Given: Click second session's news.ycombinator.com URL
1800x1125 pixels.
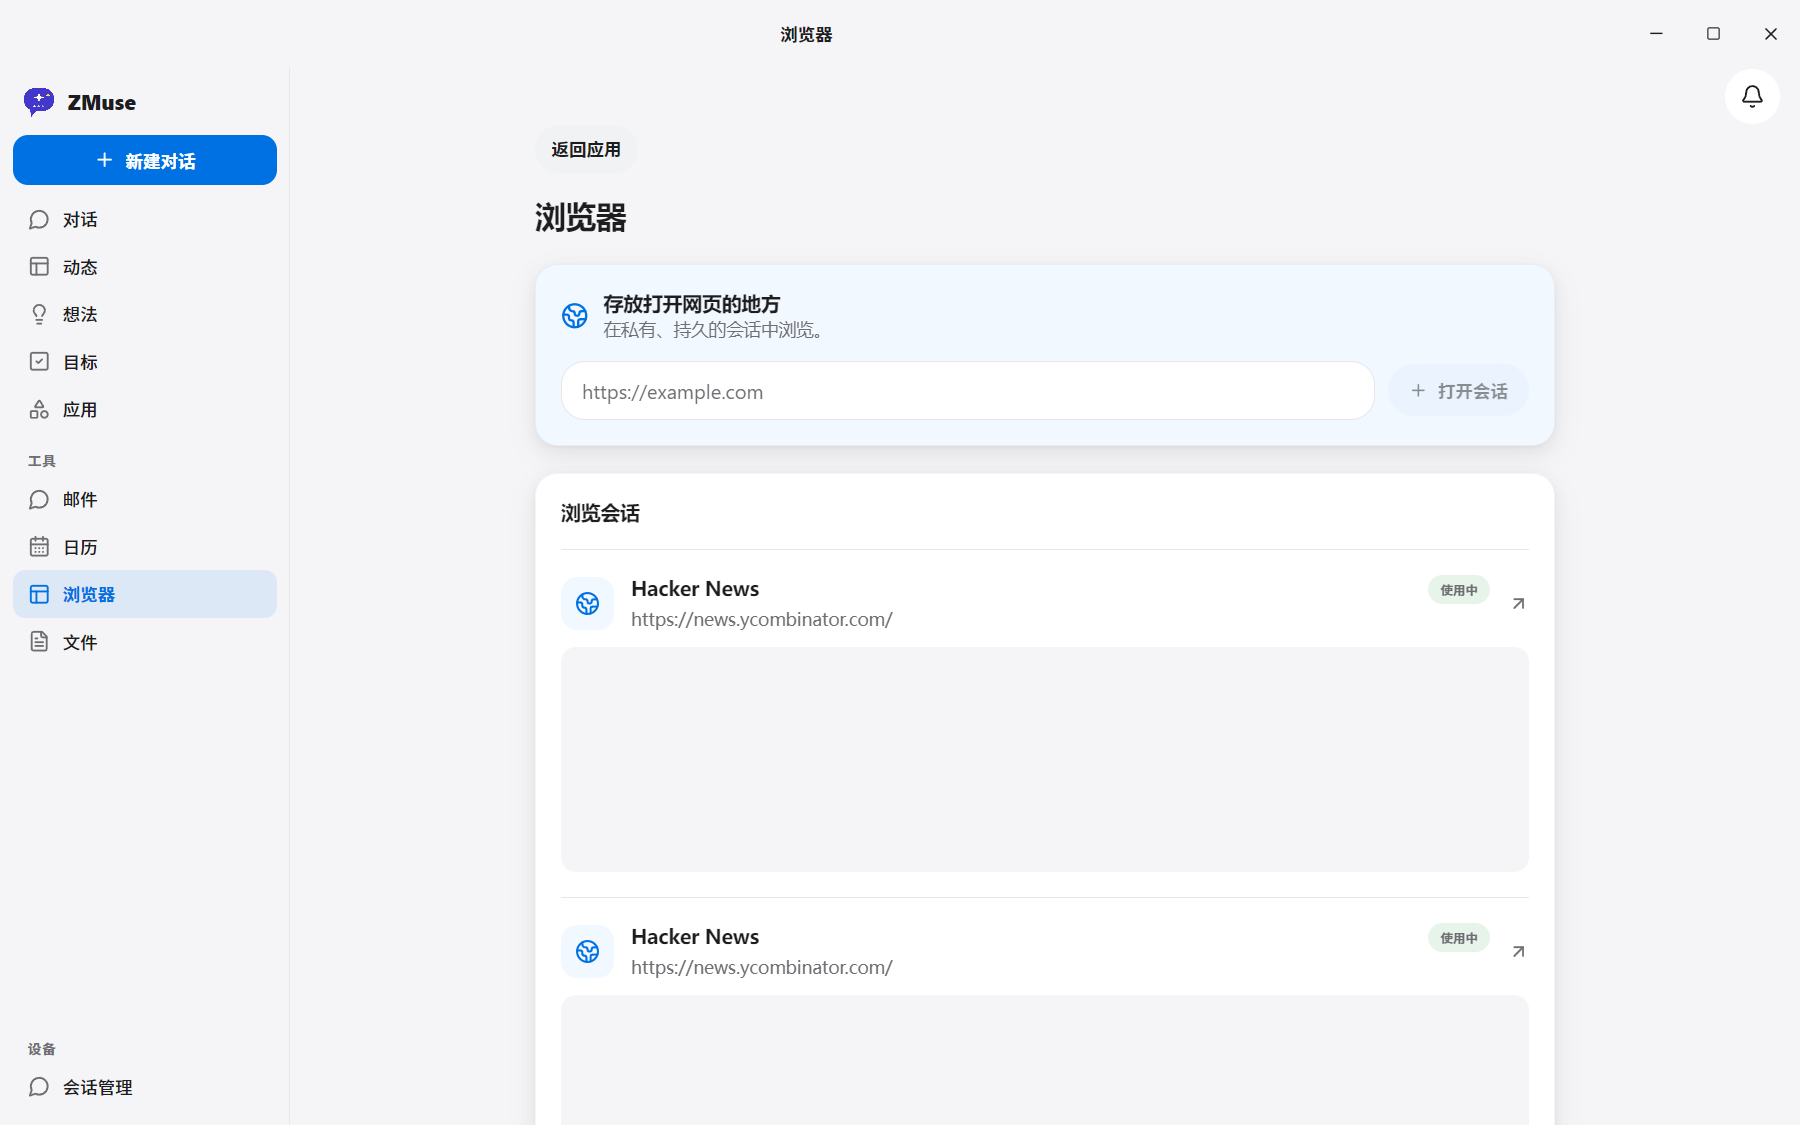Looking at the screenshot, I should 762,968.
